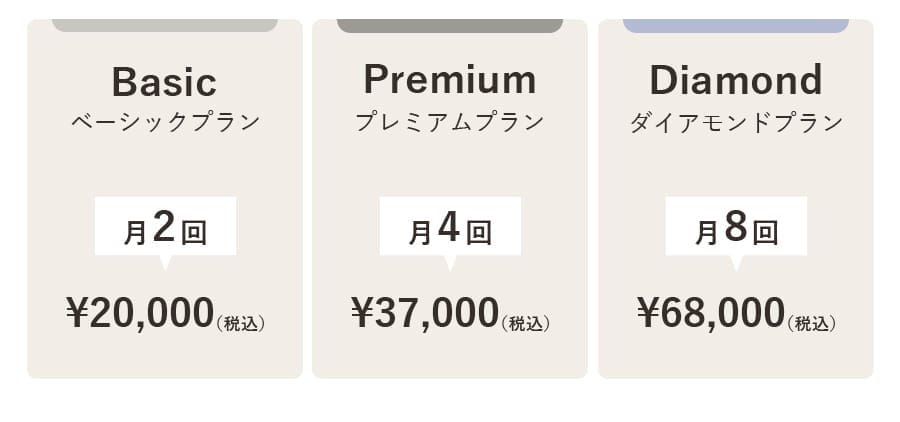Select the ダイアモンドプラン subtitle text

[x=736, y=123]
